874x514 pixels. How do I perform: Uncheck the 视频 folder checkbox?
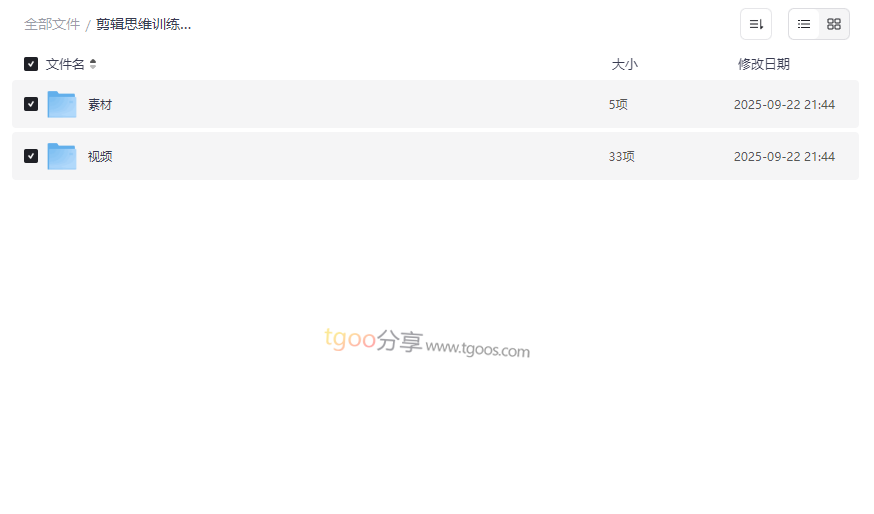(31, 156)
